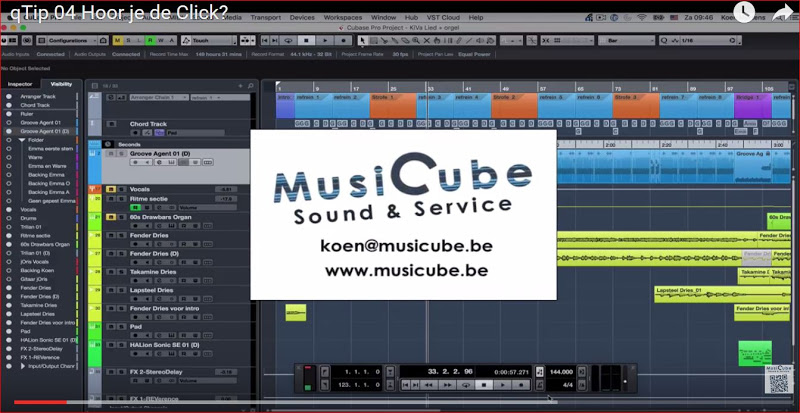
Task: Expand the Folder item in Visibility list
Action: tap(22, 140)
